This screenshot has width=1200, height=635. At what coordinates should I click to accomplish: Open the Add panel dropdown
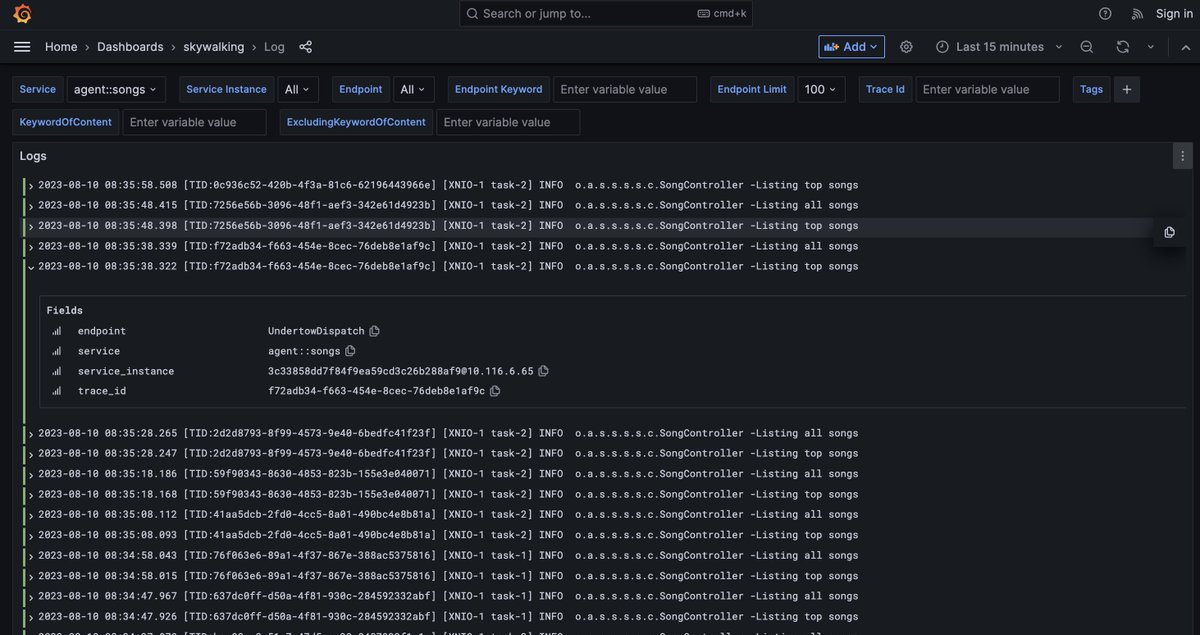pos(851,47)
